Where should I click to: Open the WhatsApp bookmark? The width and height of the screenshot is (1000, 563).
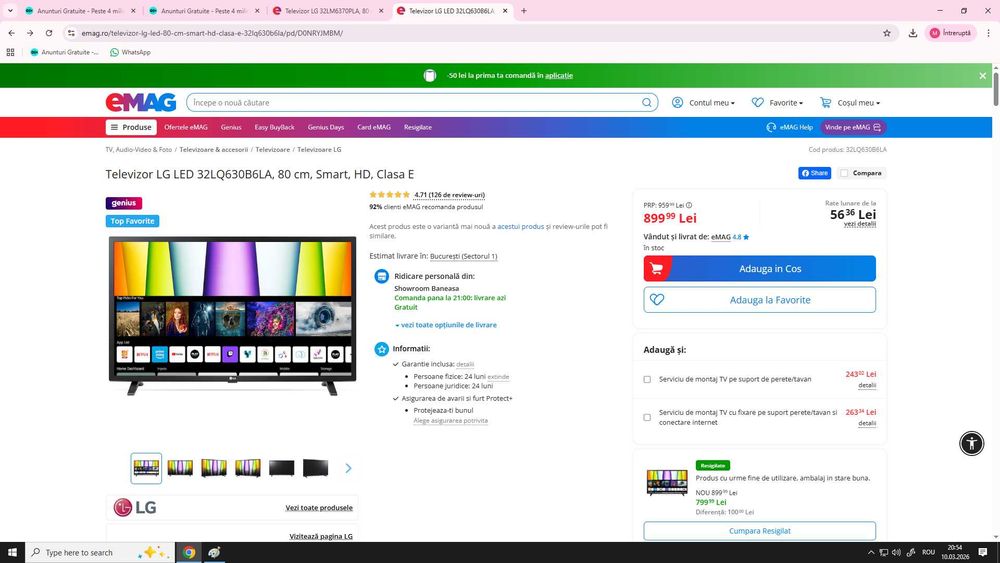tap(130, 52)
